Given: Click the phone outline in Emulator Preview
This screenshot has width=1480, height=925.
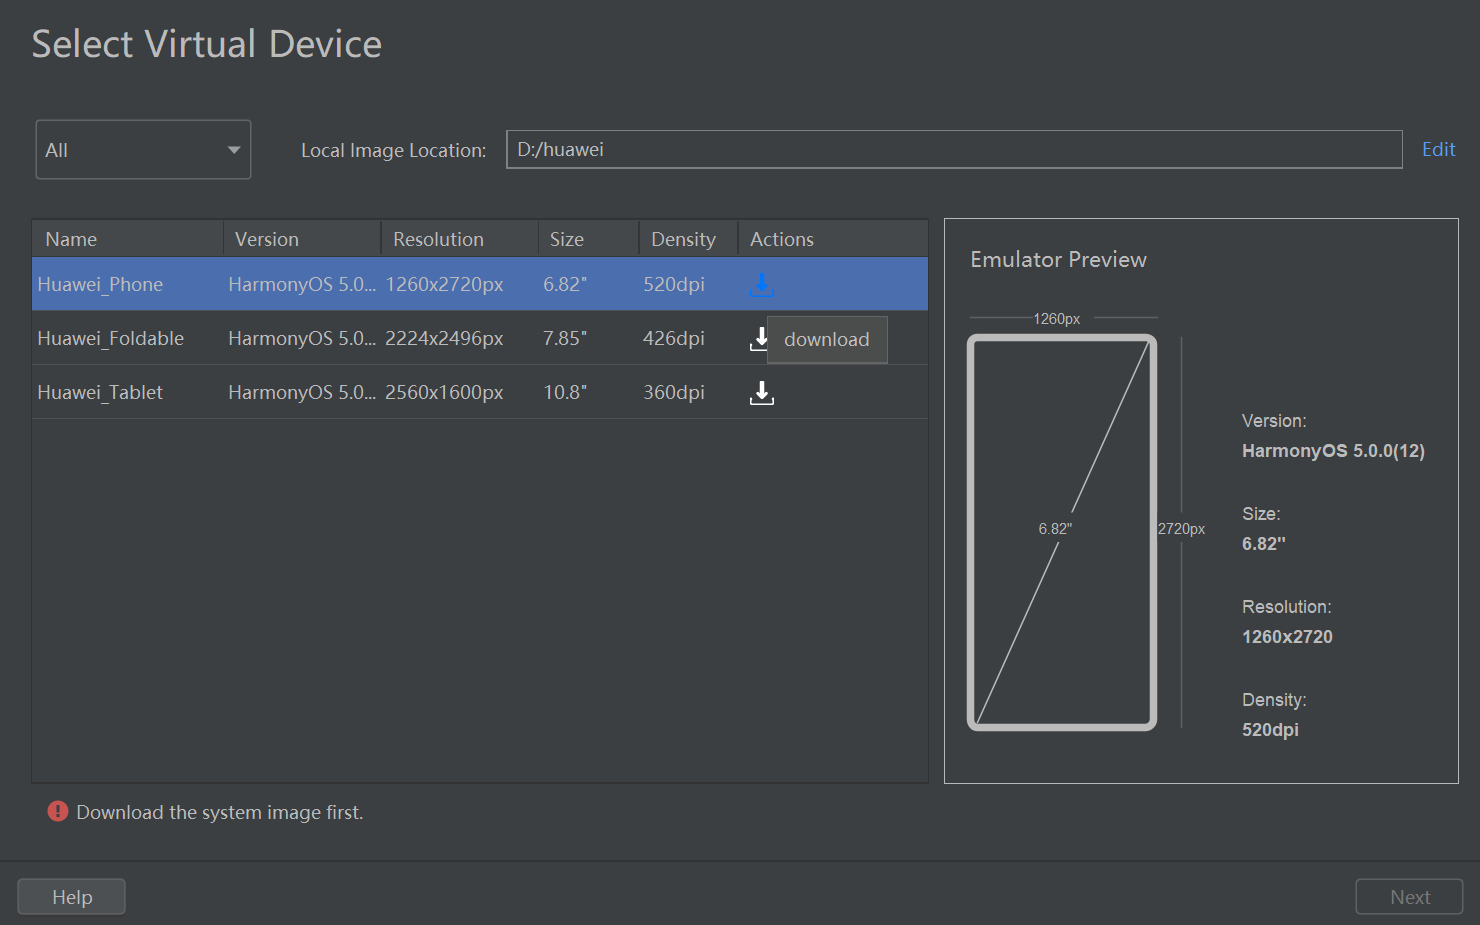Looking at the screenshot, I should 1062,532.
